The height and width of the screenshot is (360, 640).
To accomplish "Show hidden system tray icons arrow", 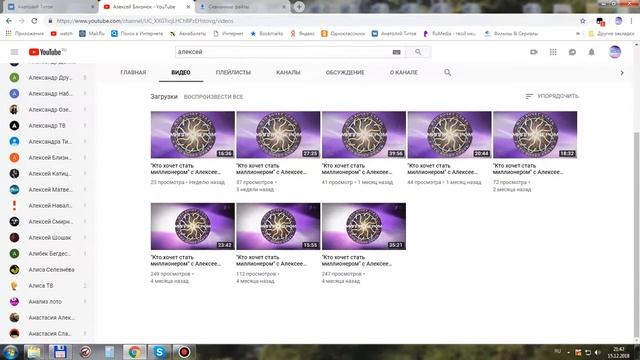I will 569,352.
